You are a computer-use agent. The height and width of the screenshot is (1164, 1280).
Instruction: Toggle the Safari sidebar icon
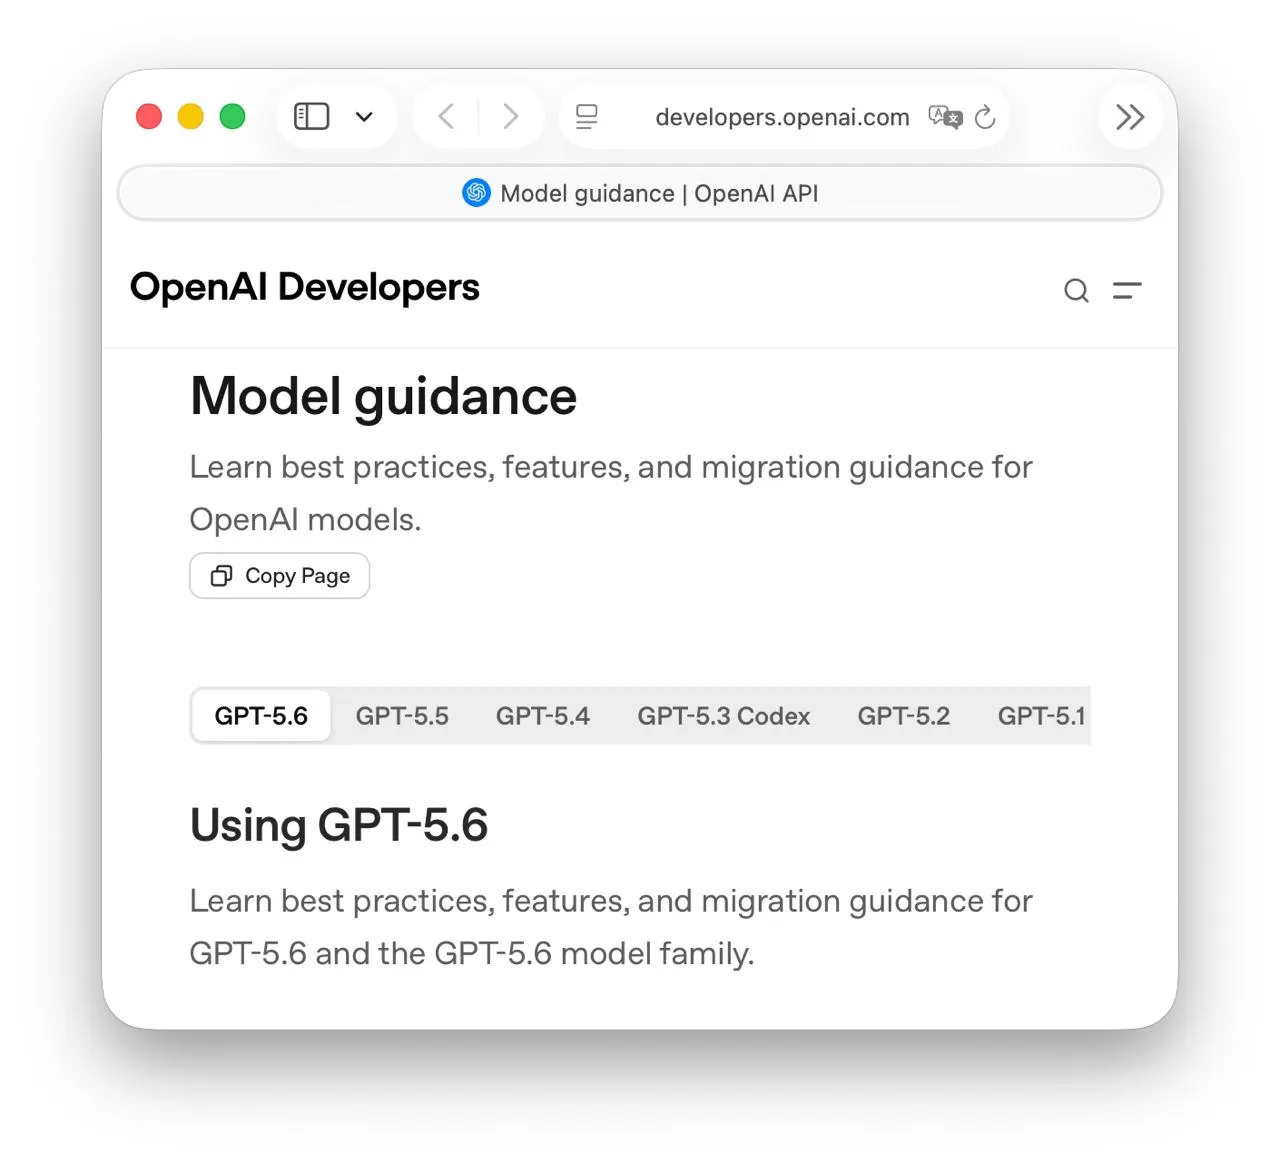click(x=311, y=117)
